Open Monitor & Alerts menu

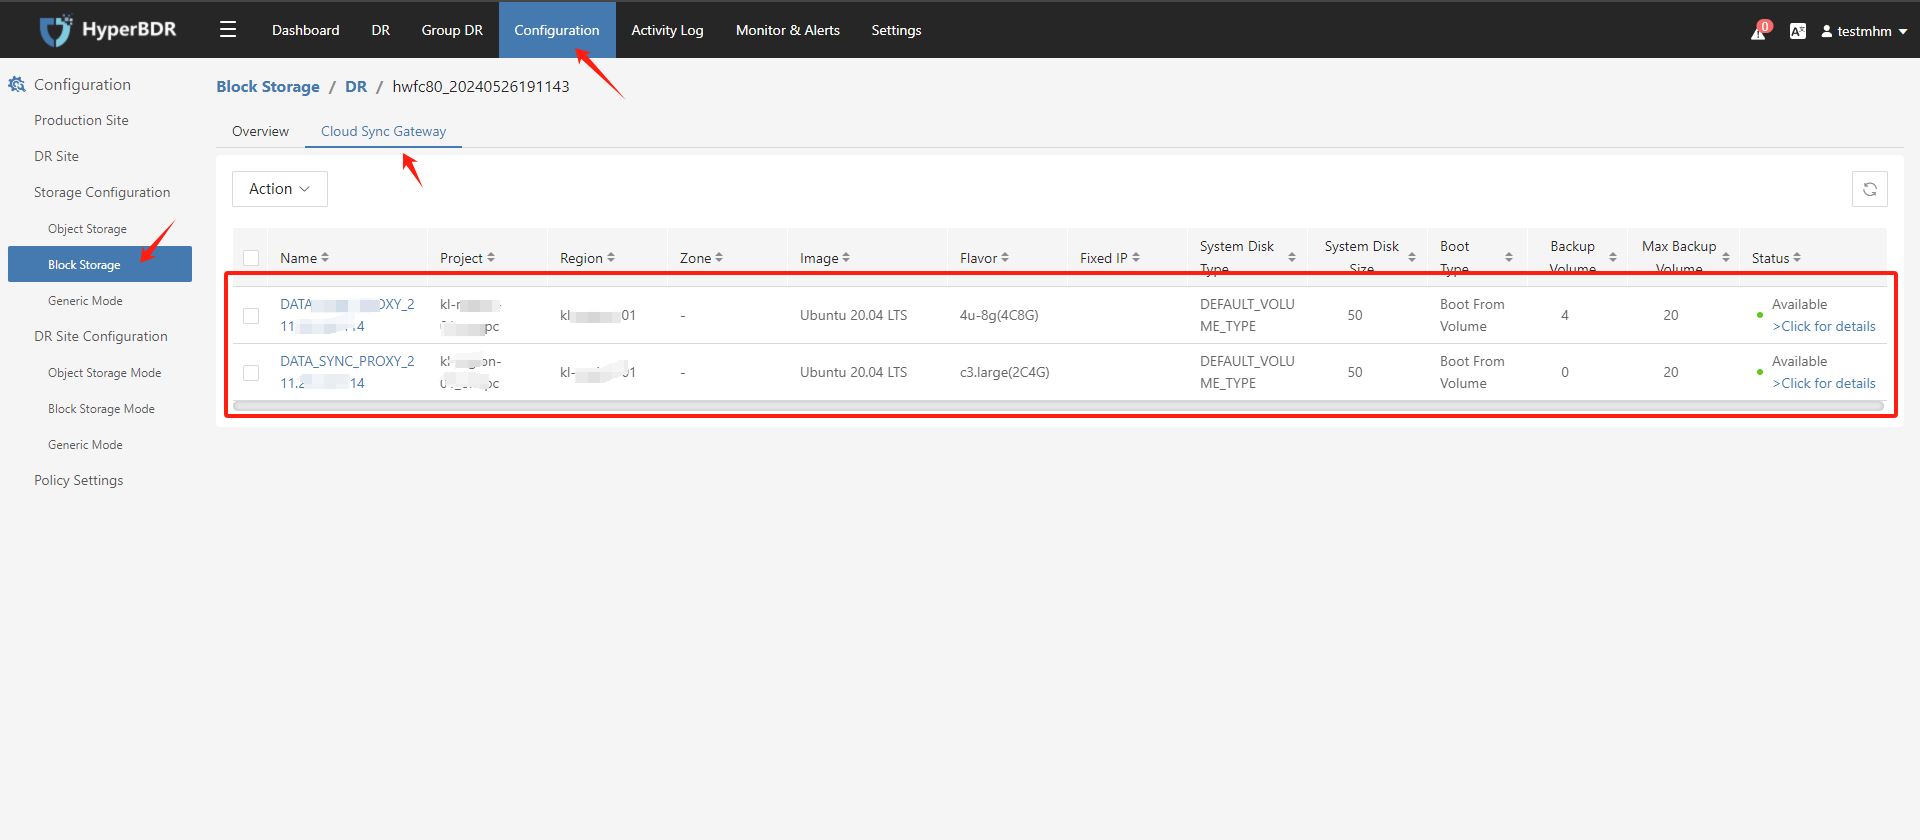(x=788, y=30)
